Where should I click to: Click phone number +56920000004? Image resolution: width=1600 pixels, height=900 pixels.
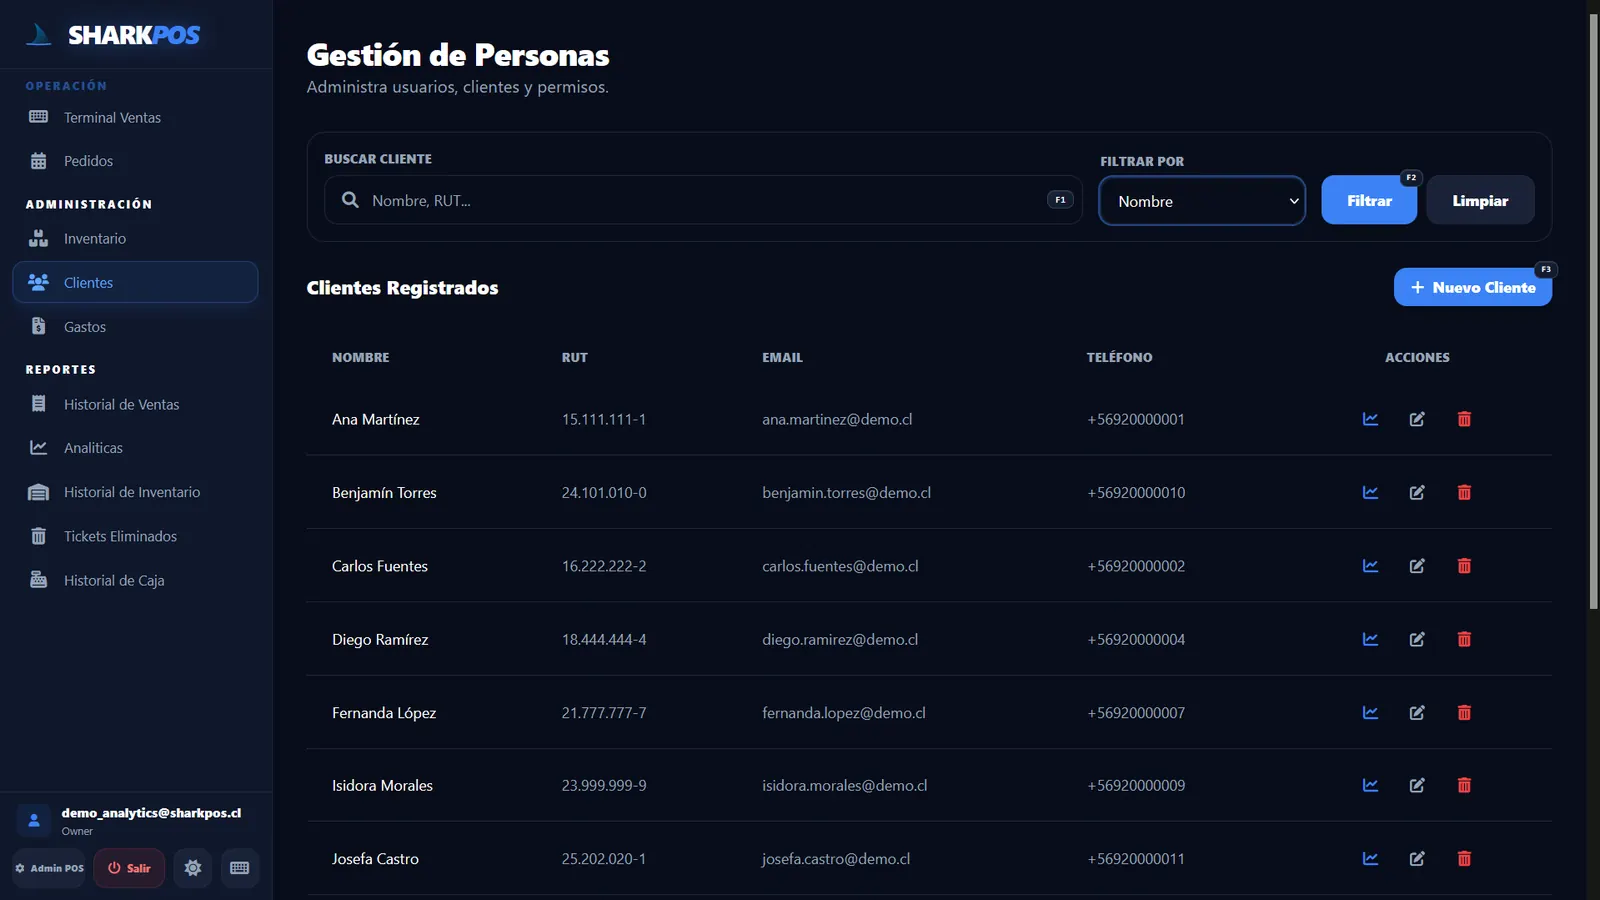(1136, 639)
